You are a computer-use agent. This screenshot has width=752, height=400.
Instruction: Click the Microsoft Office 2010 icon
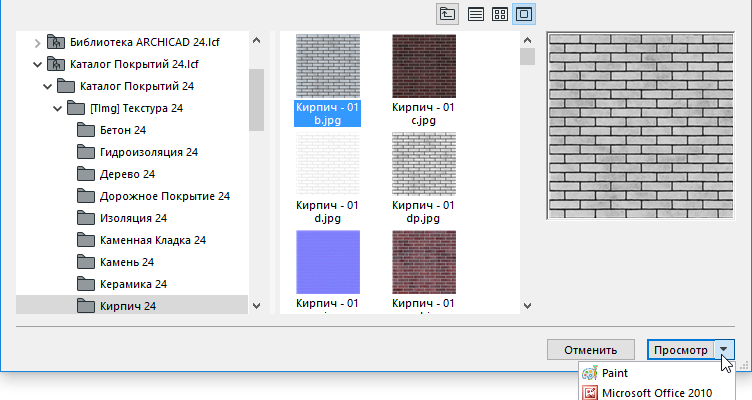coord(590,393)
